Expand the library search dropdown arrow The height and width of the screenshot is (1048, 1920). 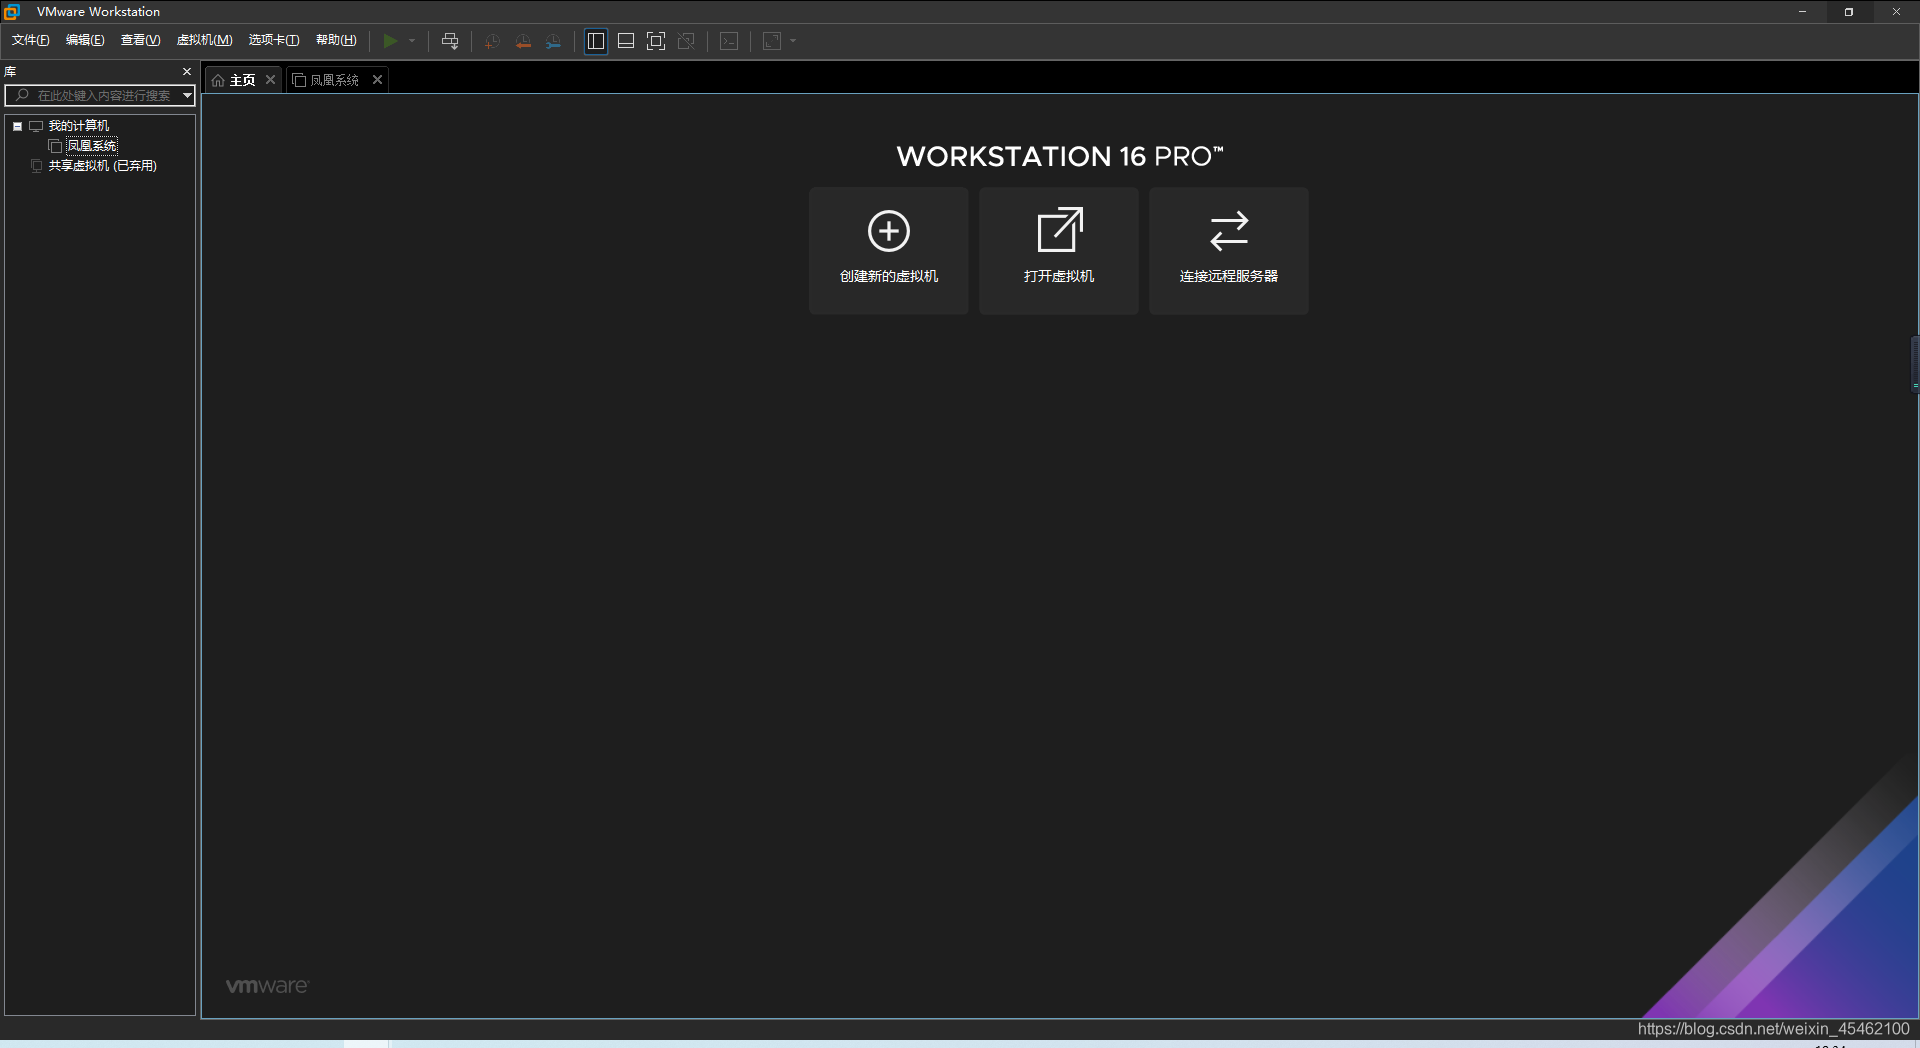tap(187, 95)
